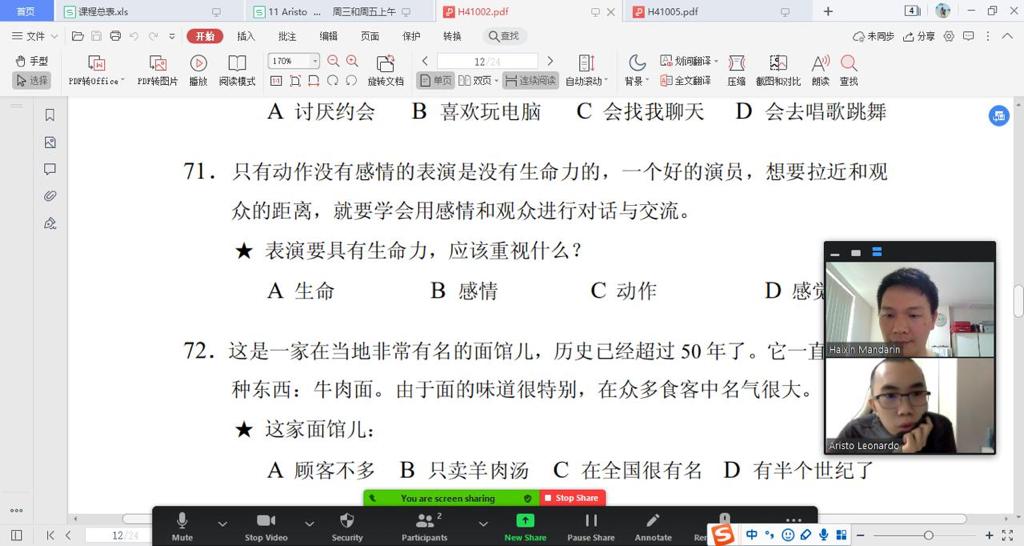Expand audio options arrow next to Mute
Screen dimensions: 1024x546
223,524
